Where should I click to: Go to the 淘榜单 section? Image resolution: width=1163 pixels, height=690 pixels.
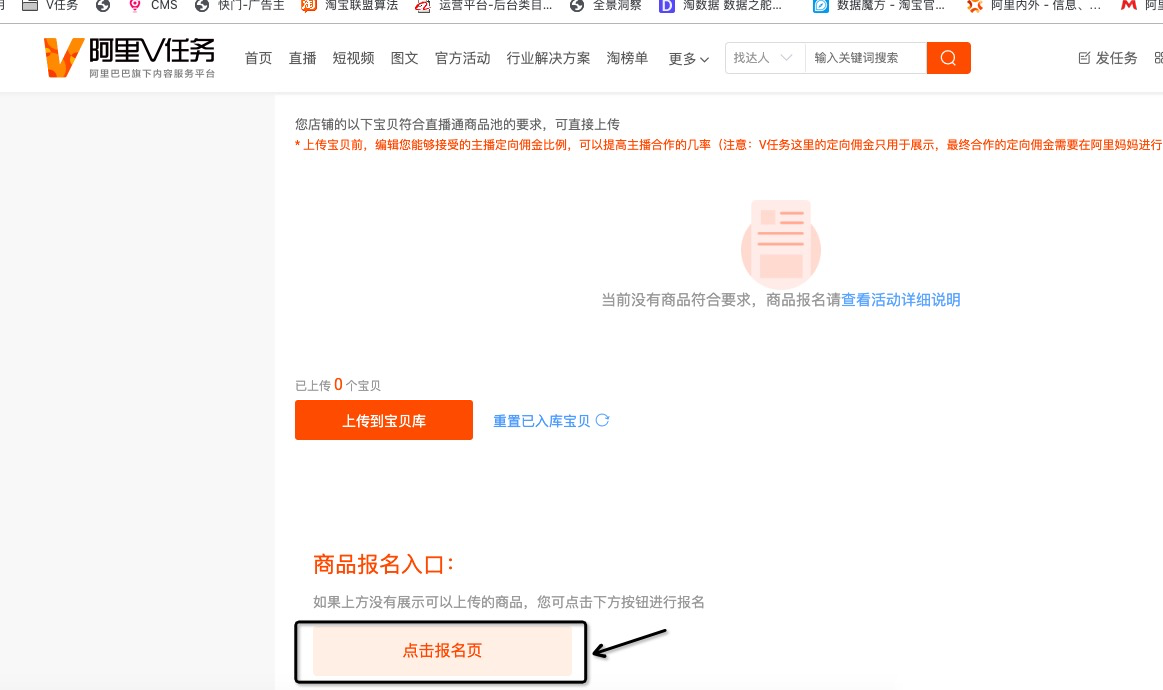click(627, 58)
